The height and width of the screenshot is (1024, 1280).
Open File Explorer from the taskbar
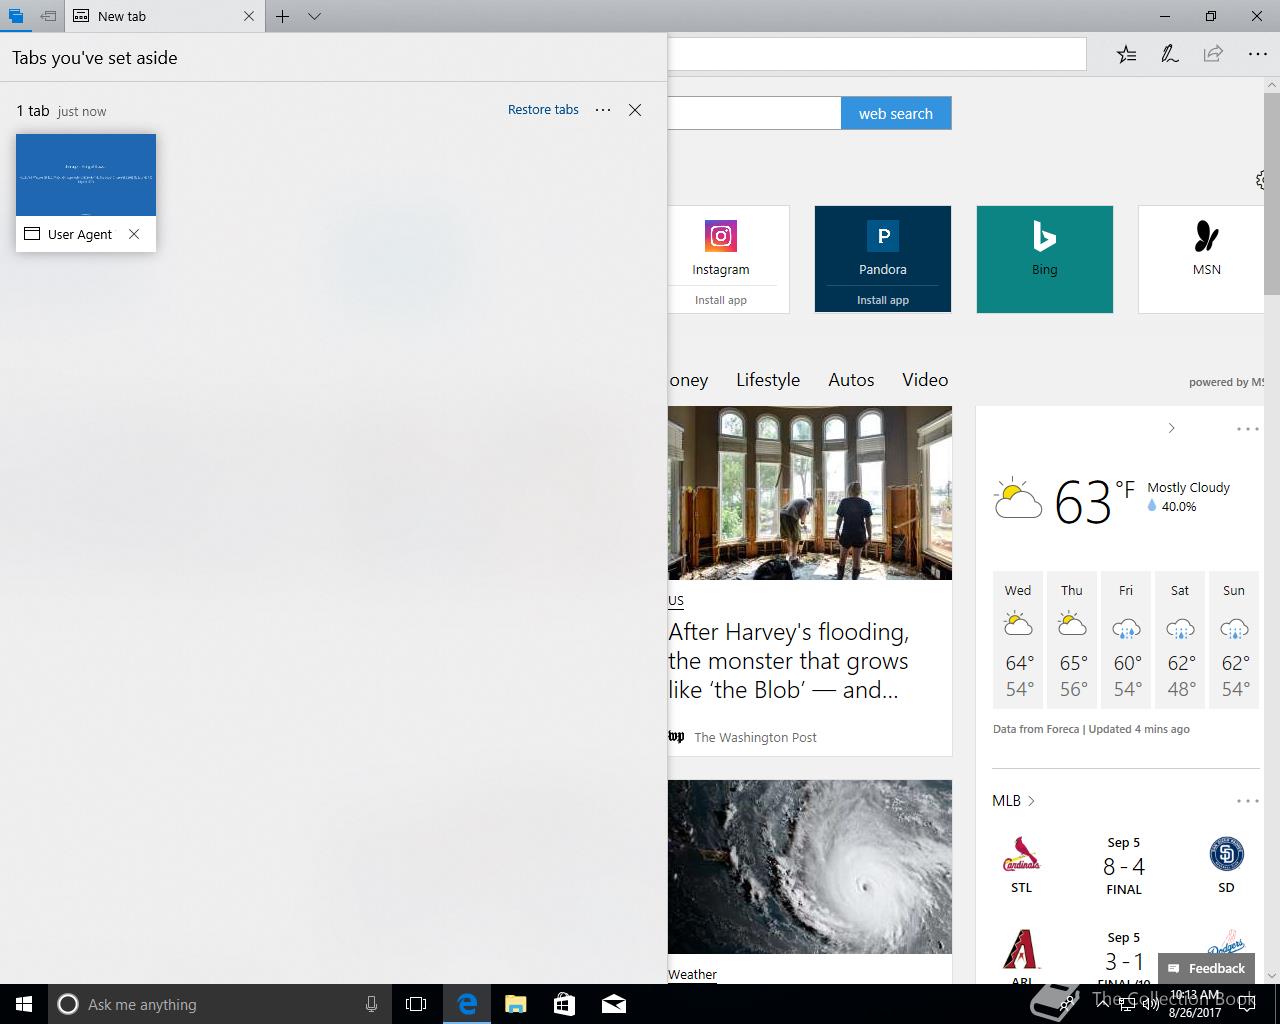pos(516,1004)
